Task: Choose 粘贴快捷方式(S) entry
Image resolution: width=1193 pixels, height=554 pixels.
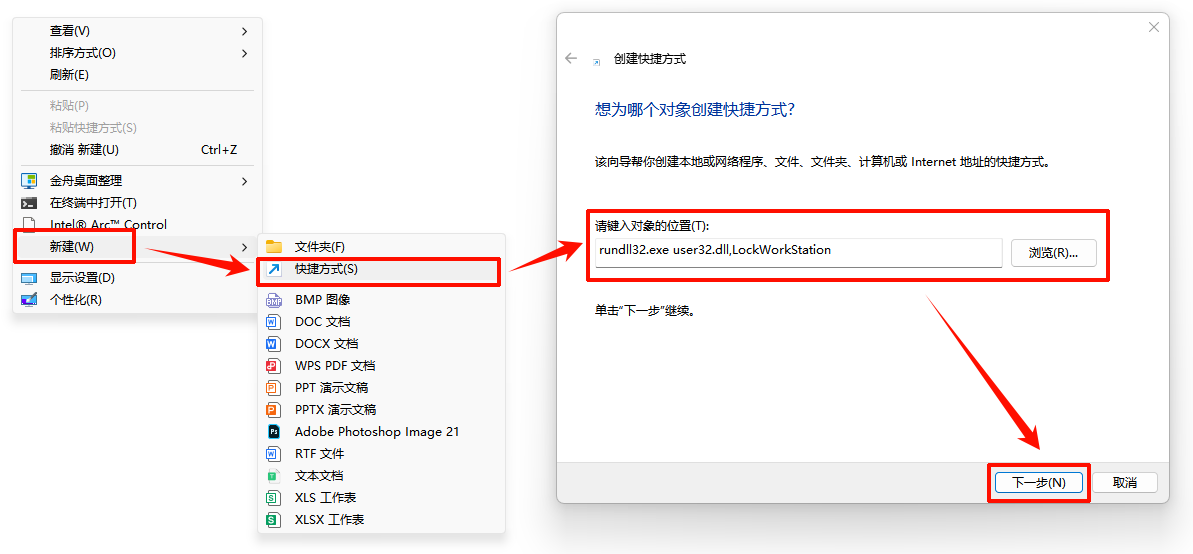Action: pos(138,128)
